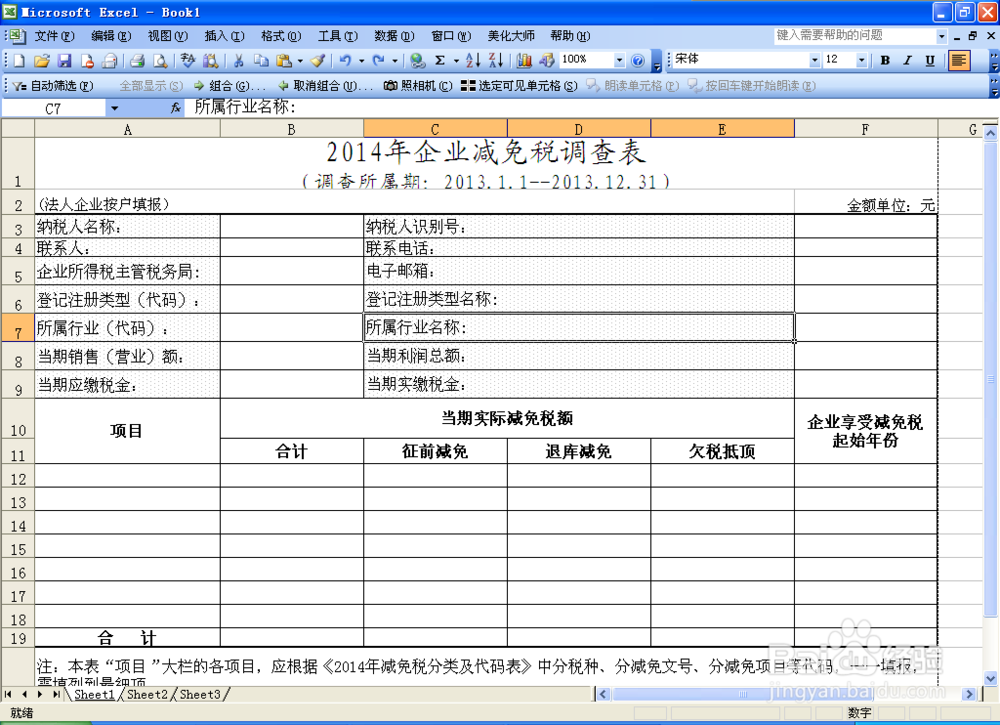1000x725 pixels.
Task: Expand the Name Box C7 dropdown
Action: coord(114,108)
